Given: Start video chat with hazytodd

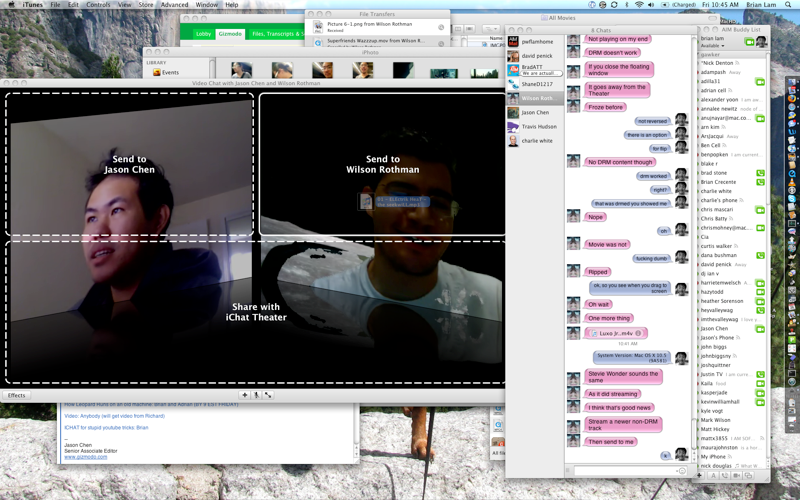Looking at the screenshot, I should (760, 292).
